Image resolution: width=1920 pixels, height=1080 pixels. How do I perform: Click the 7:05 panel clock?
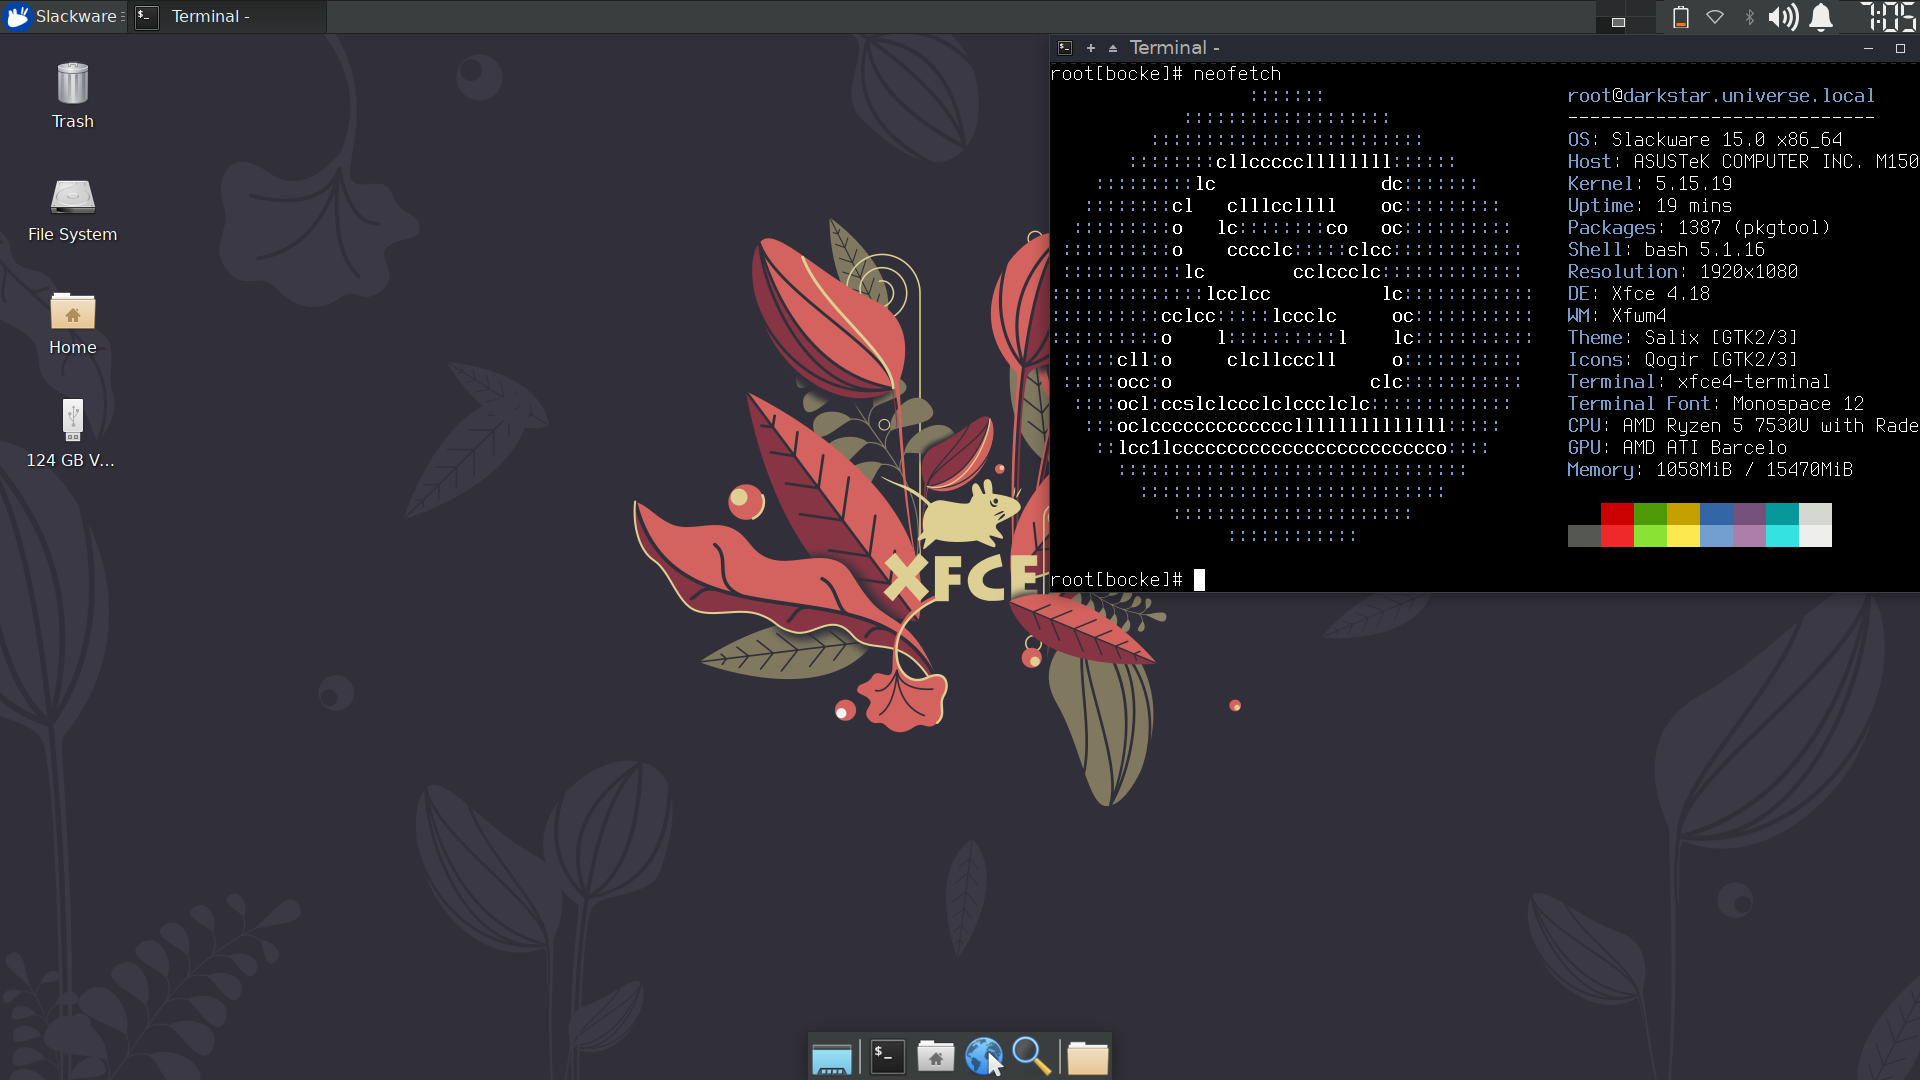1888,17
